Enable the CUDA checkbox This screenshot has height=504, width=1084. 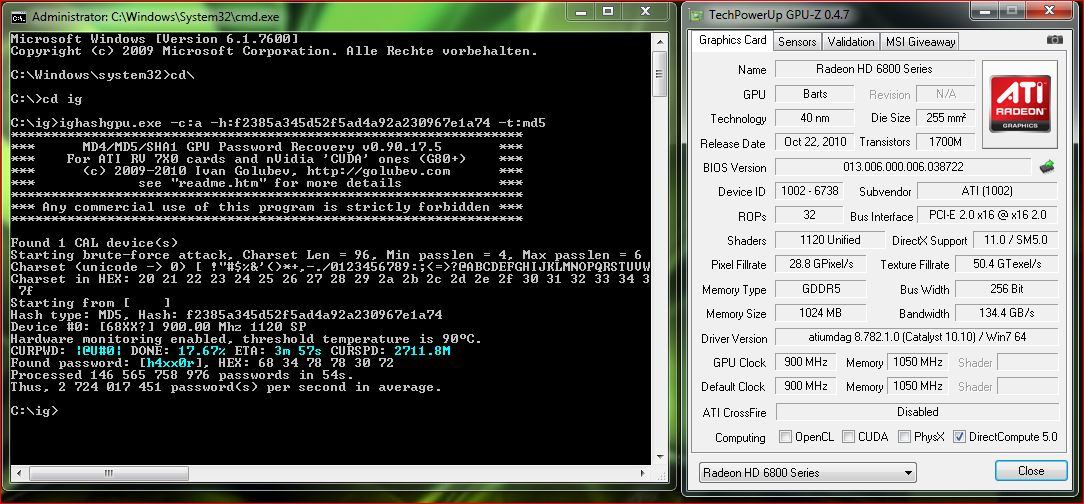tap(847, 437)
